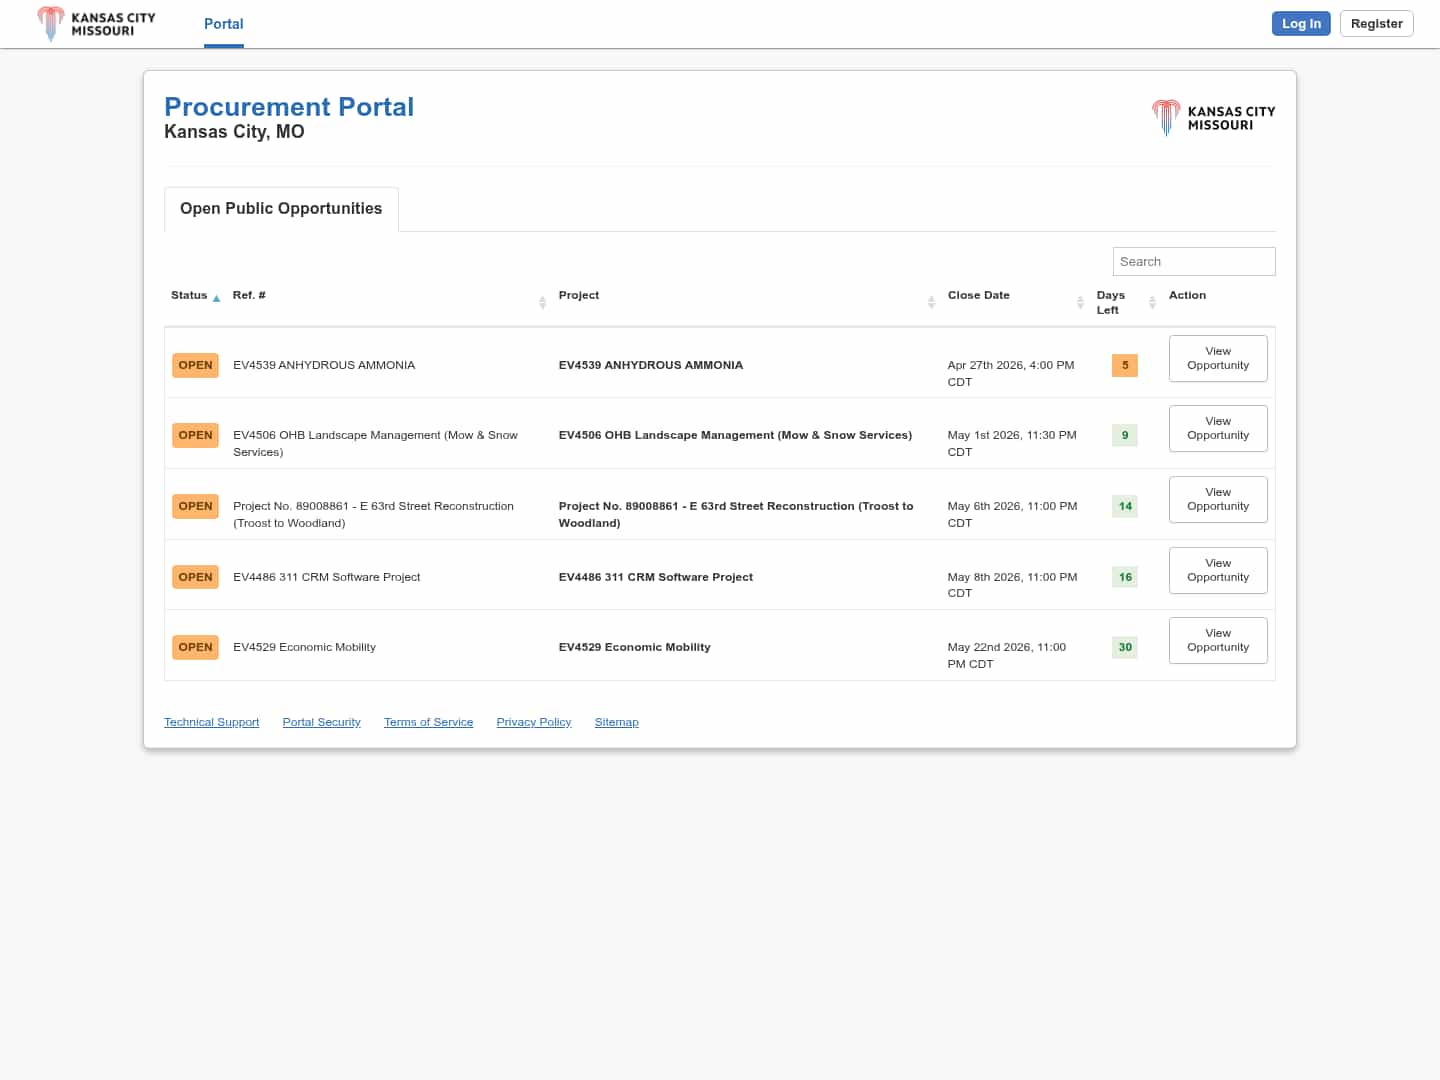
Task: Select the Open Public Opportunities tab
Action: (x=281, y=209)
